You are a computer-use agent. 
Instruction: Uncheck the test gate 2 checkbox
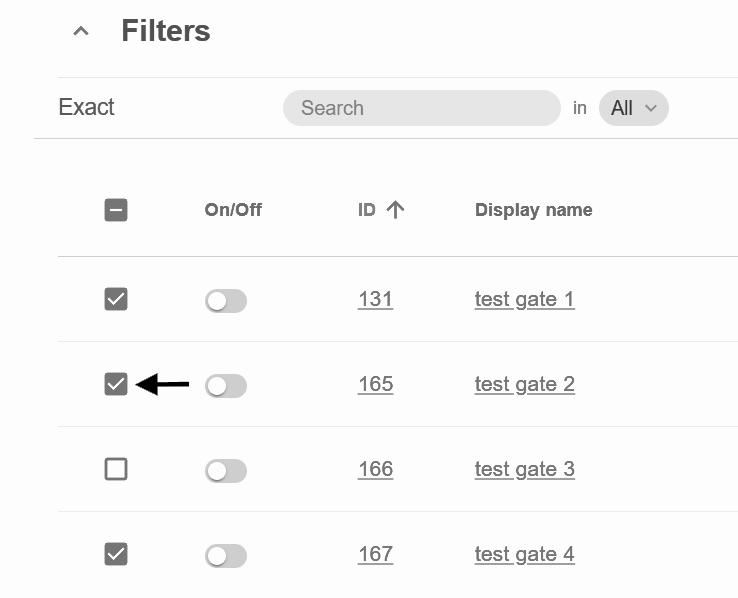pos(116,384)
